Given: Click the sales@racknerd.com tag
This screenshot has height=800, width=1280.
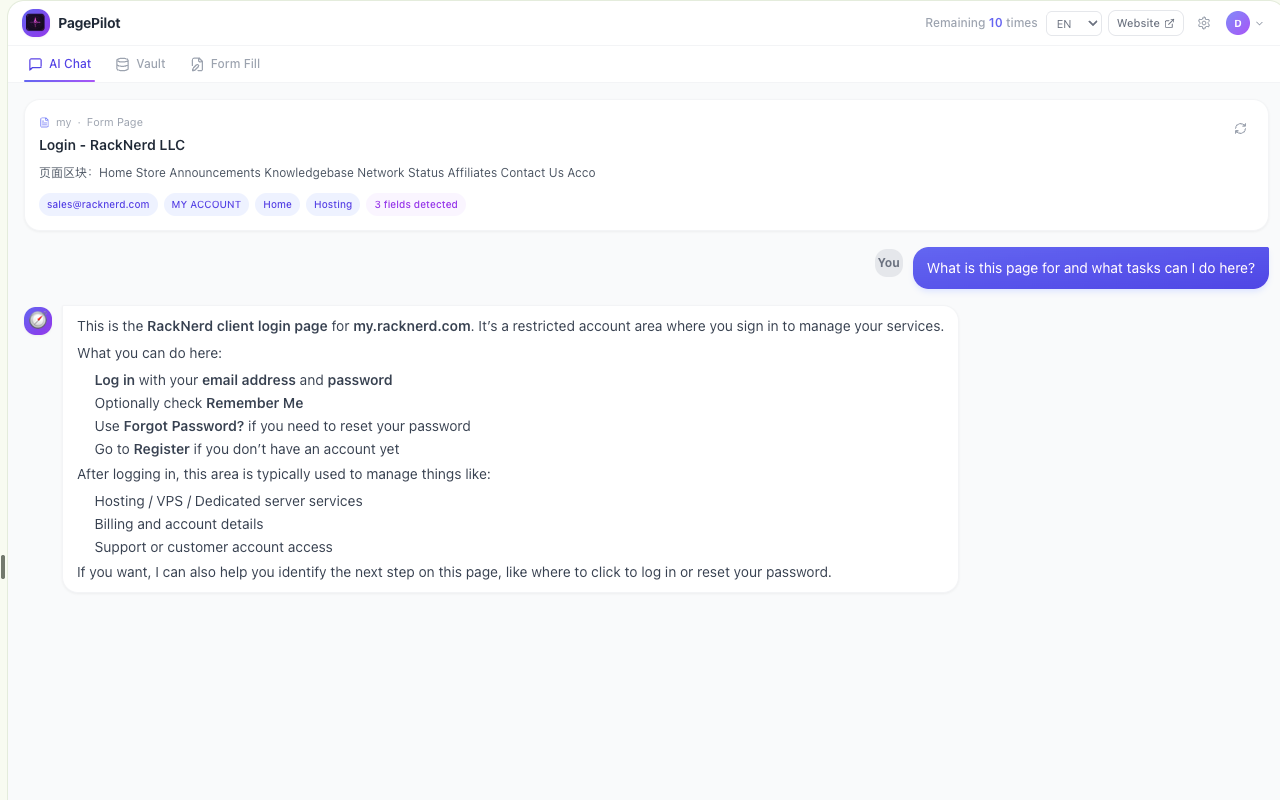Looking at the screenshot, I should point(98,204).
